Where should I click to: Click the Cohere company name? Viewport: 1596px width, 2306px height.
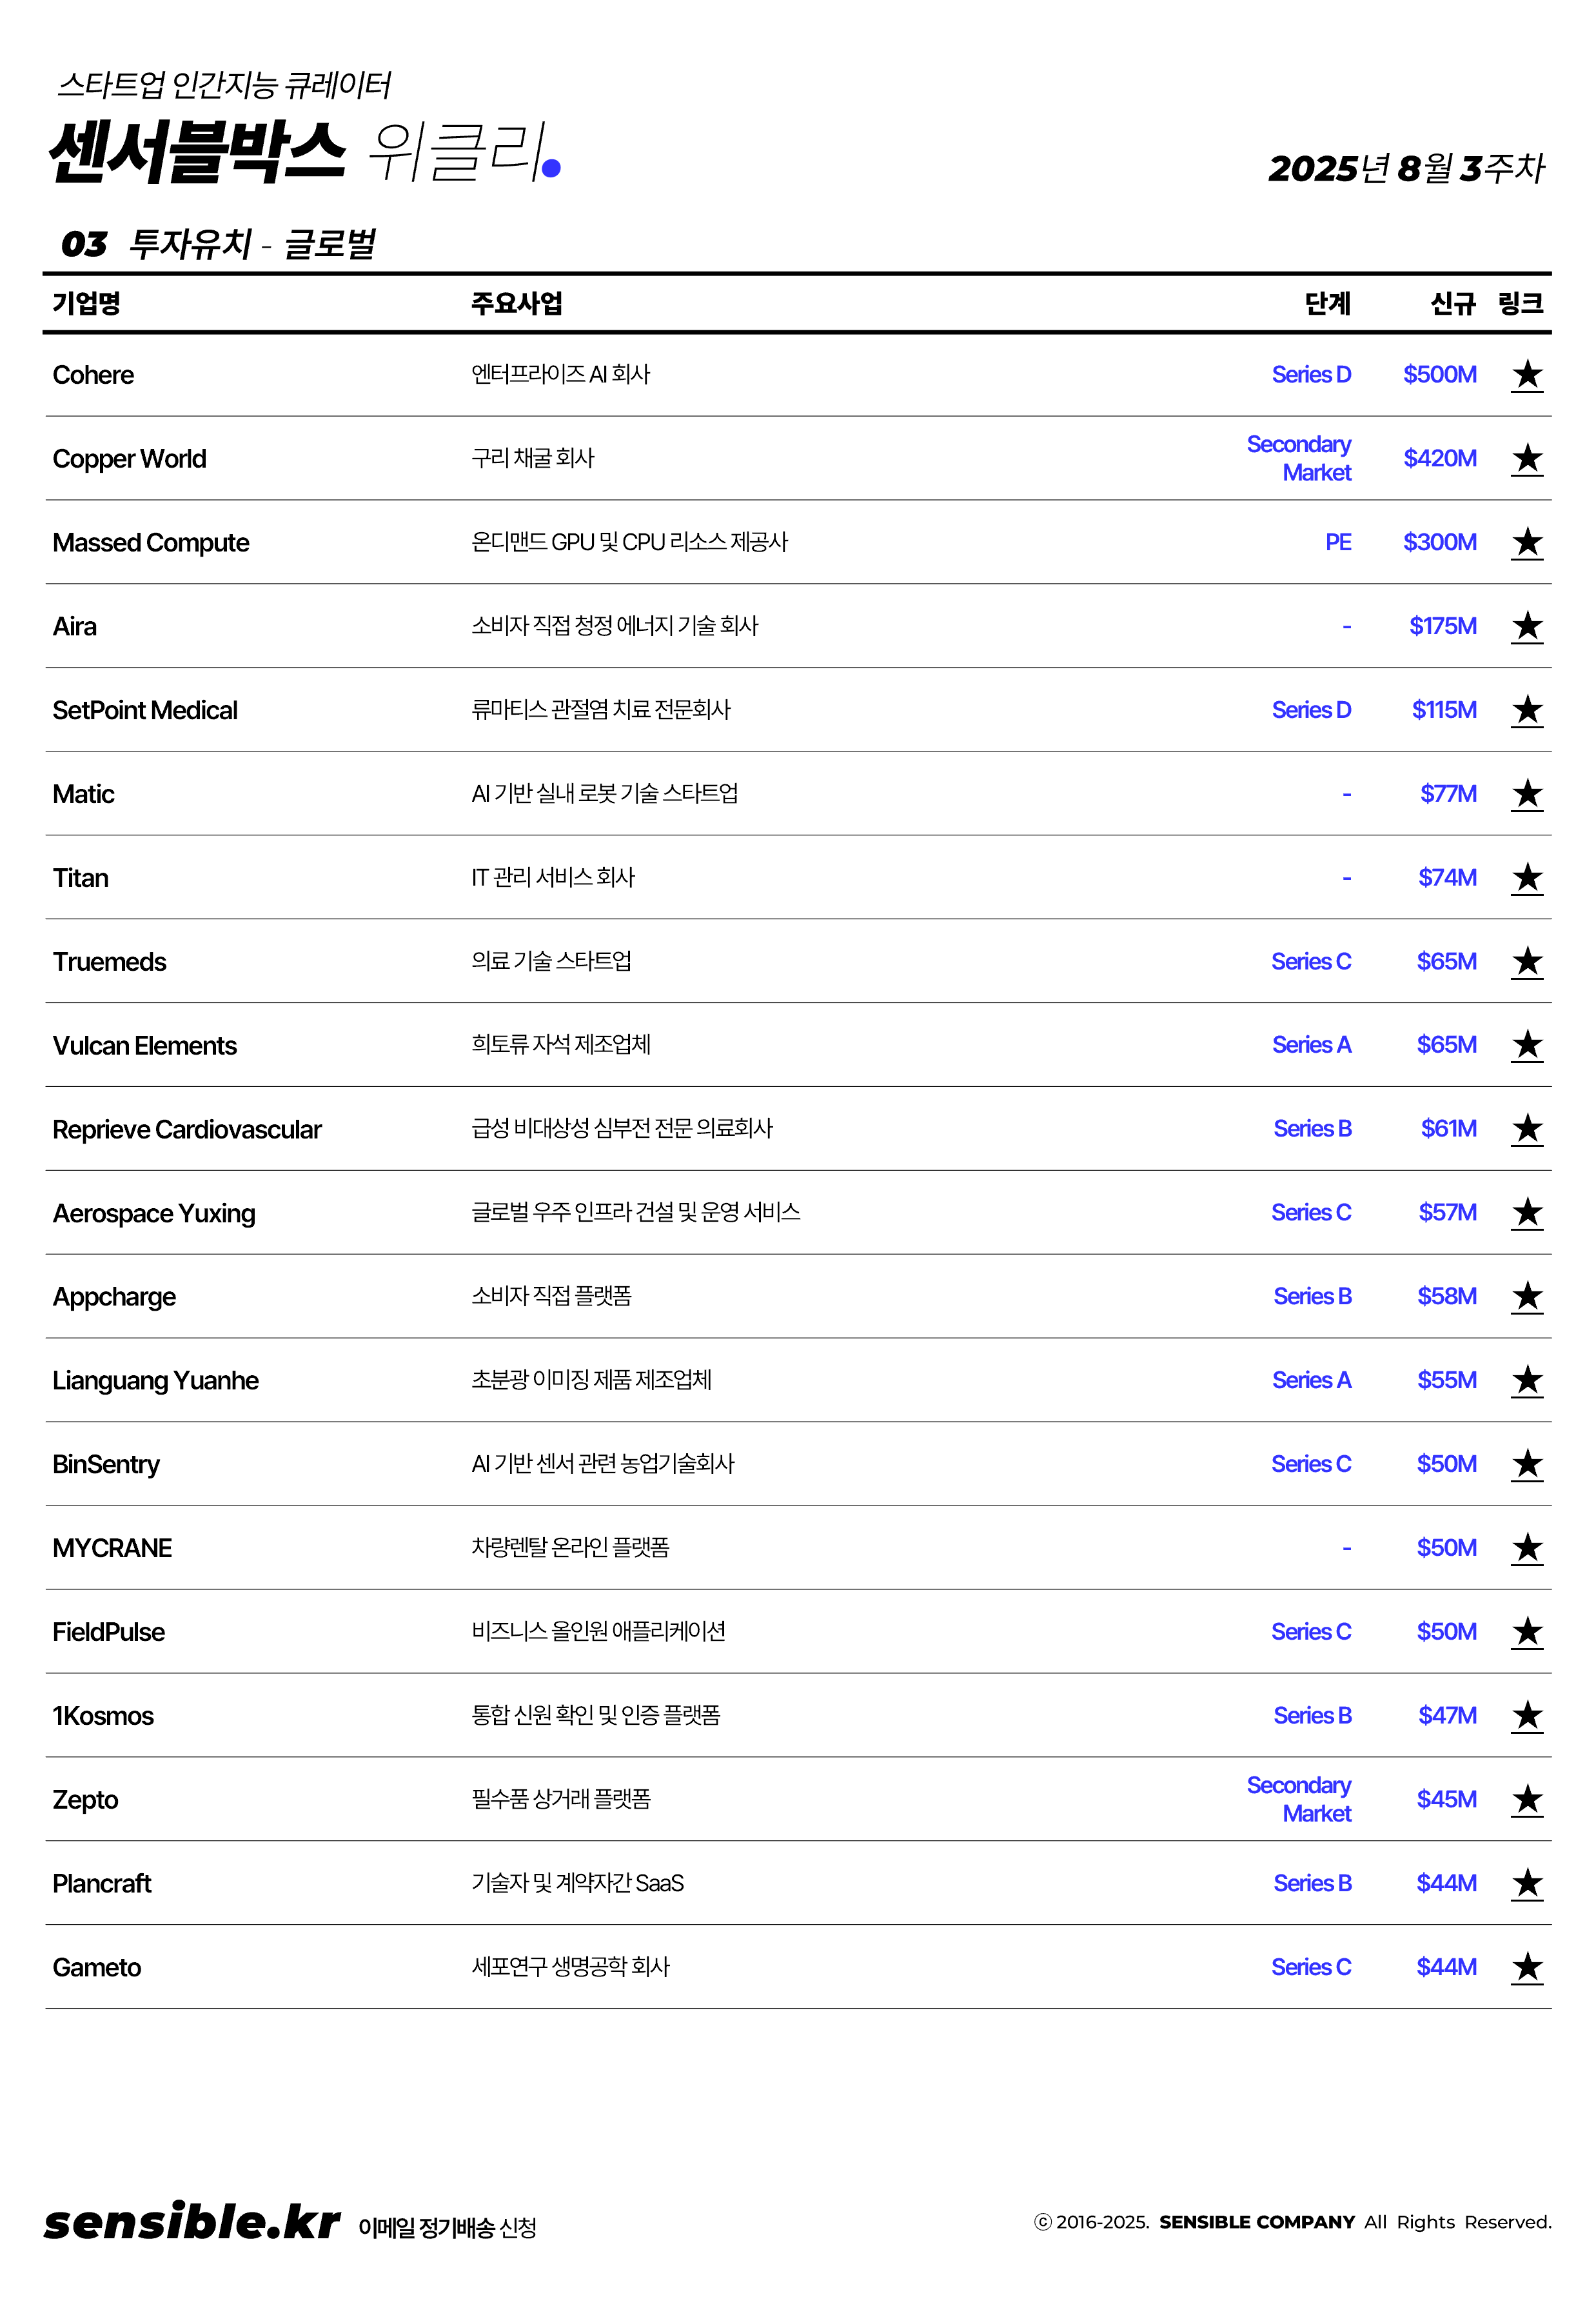(93, 375)
